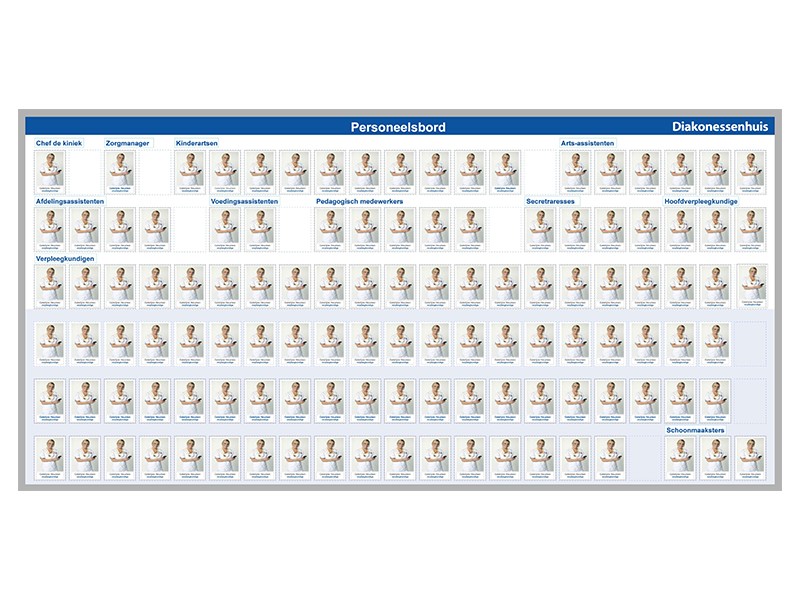The width and height of the screenshot is (800, 600).
Task: Select the last photo in the Kinderartsen group
Action: (x=505, y=172)
